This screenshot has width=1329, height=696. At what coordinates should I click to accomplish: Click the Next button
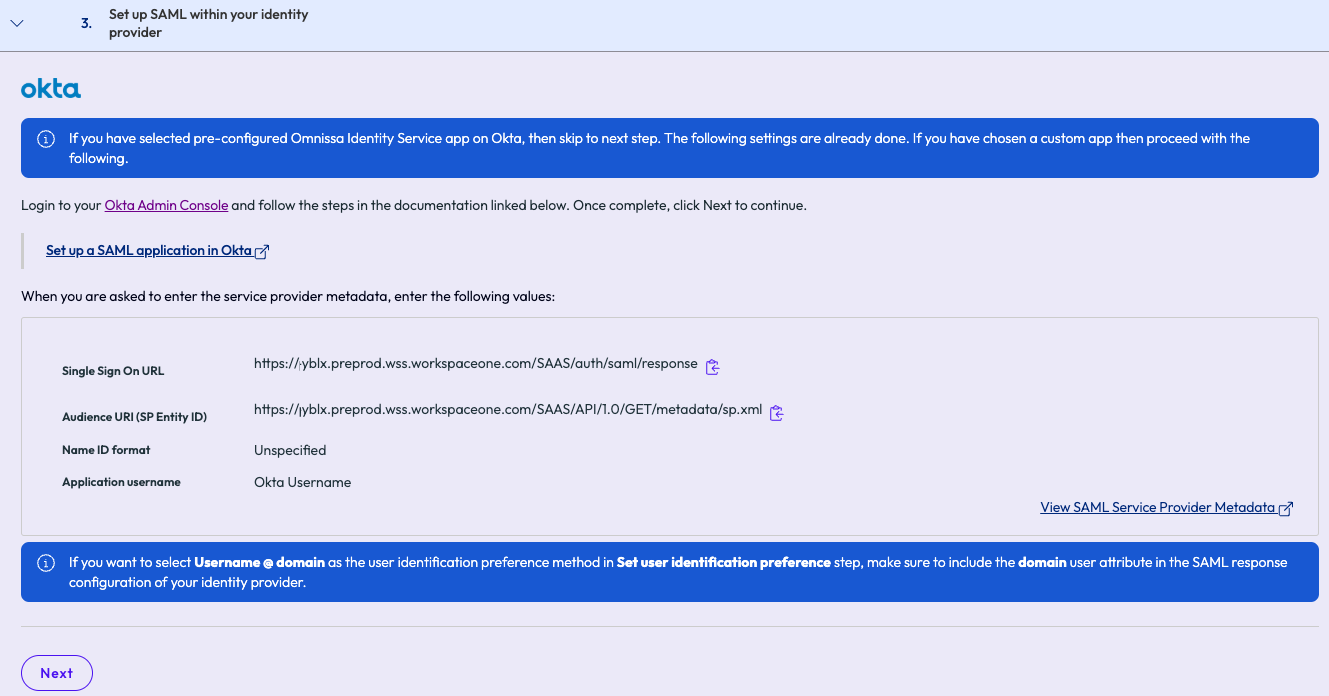(57, 673)
